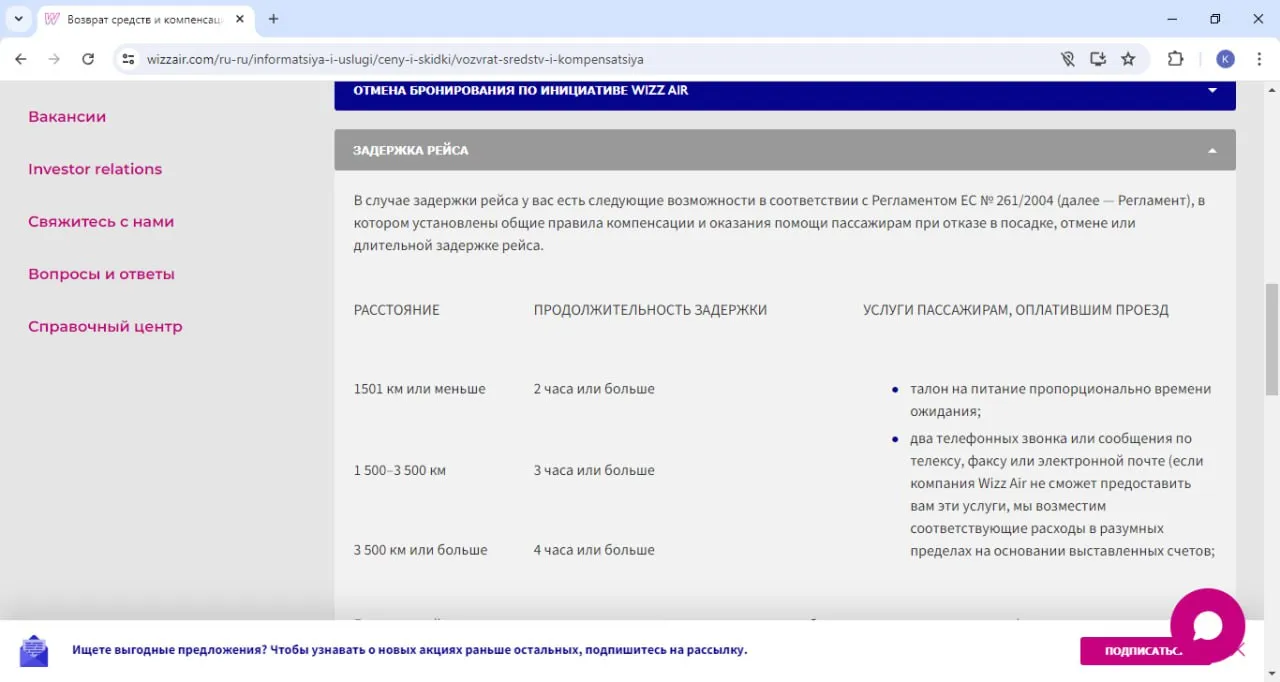Open the Справочный центр link
This screenshot has height=682, width=1280.
click(105, 327)
